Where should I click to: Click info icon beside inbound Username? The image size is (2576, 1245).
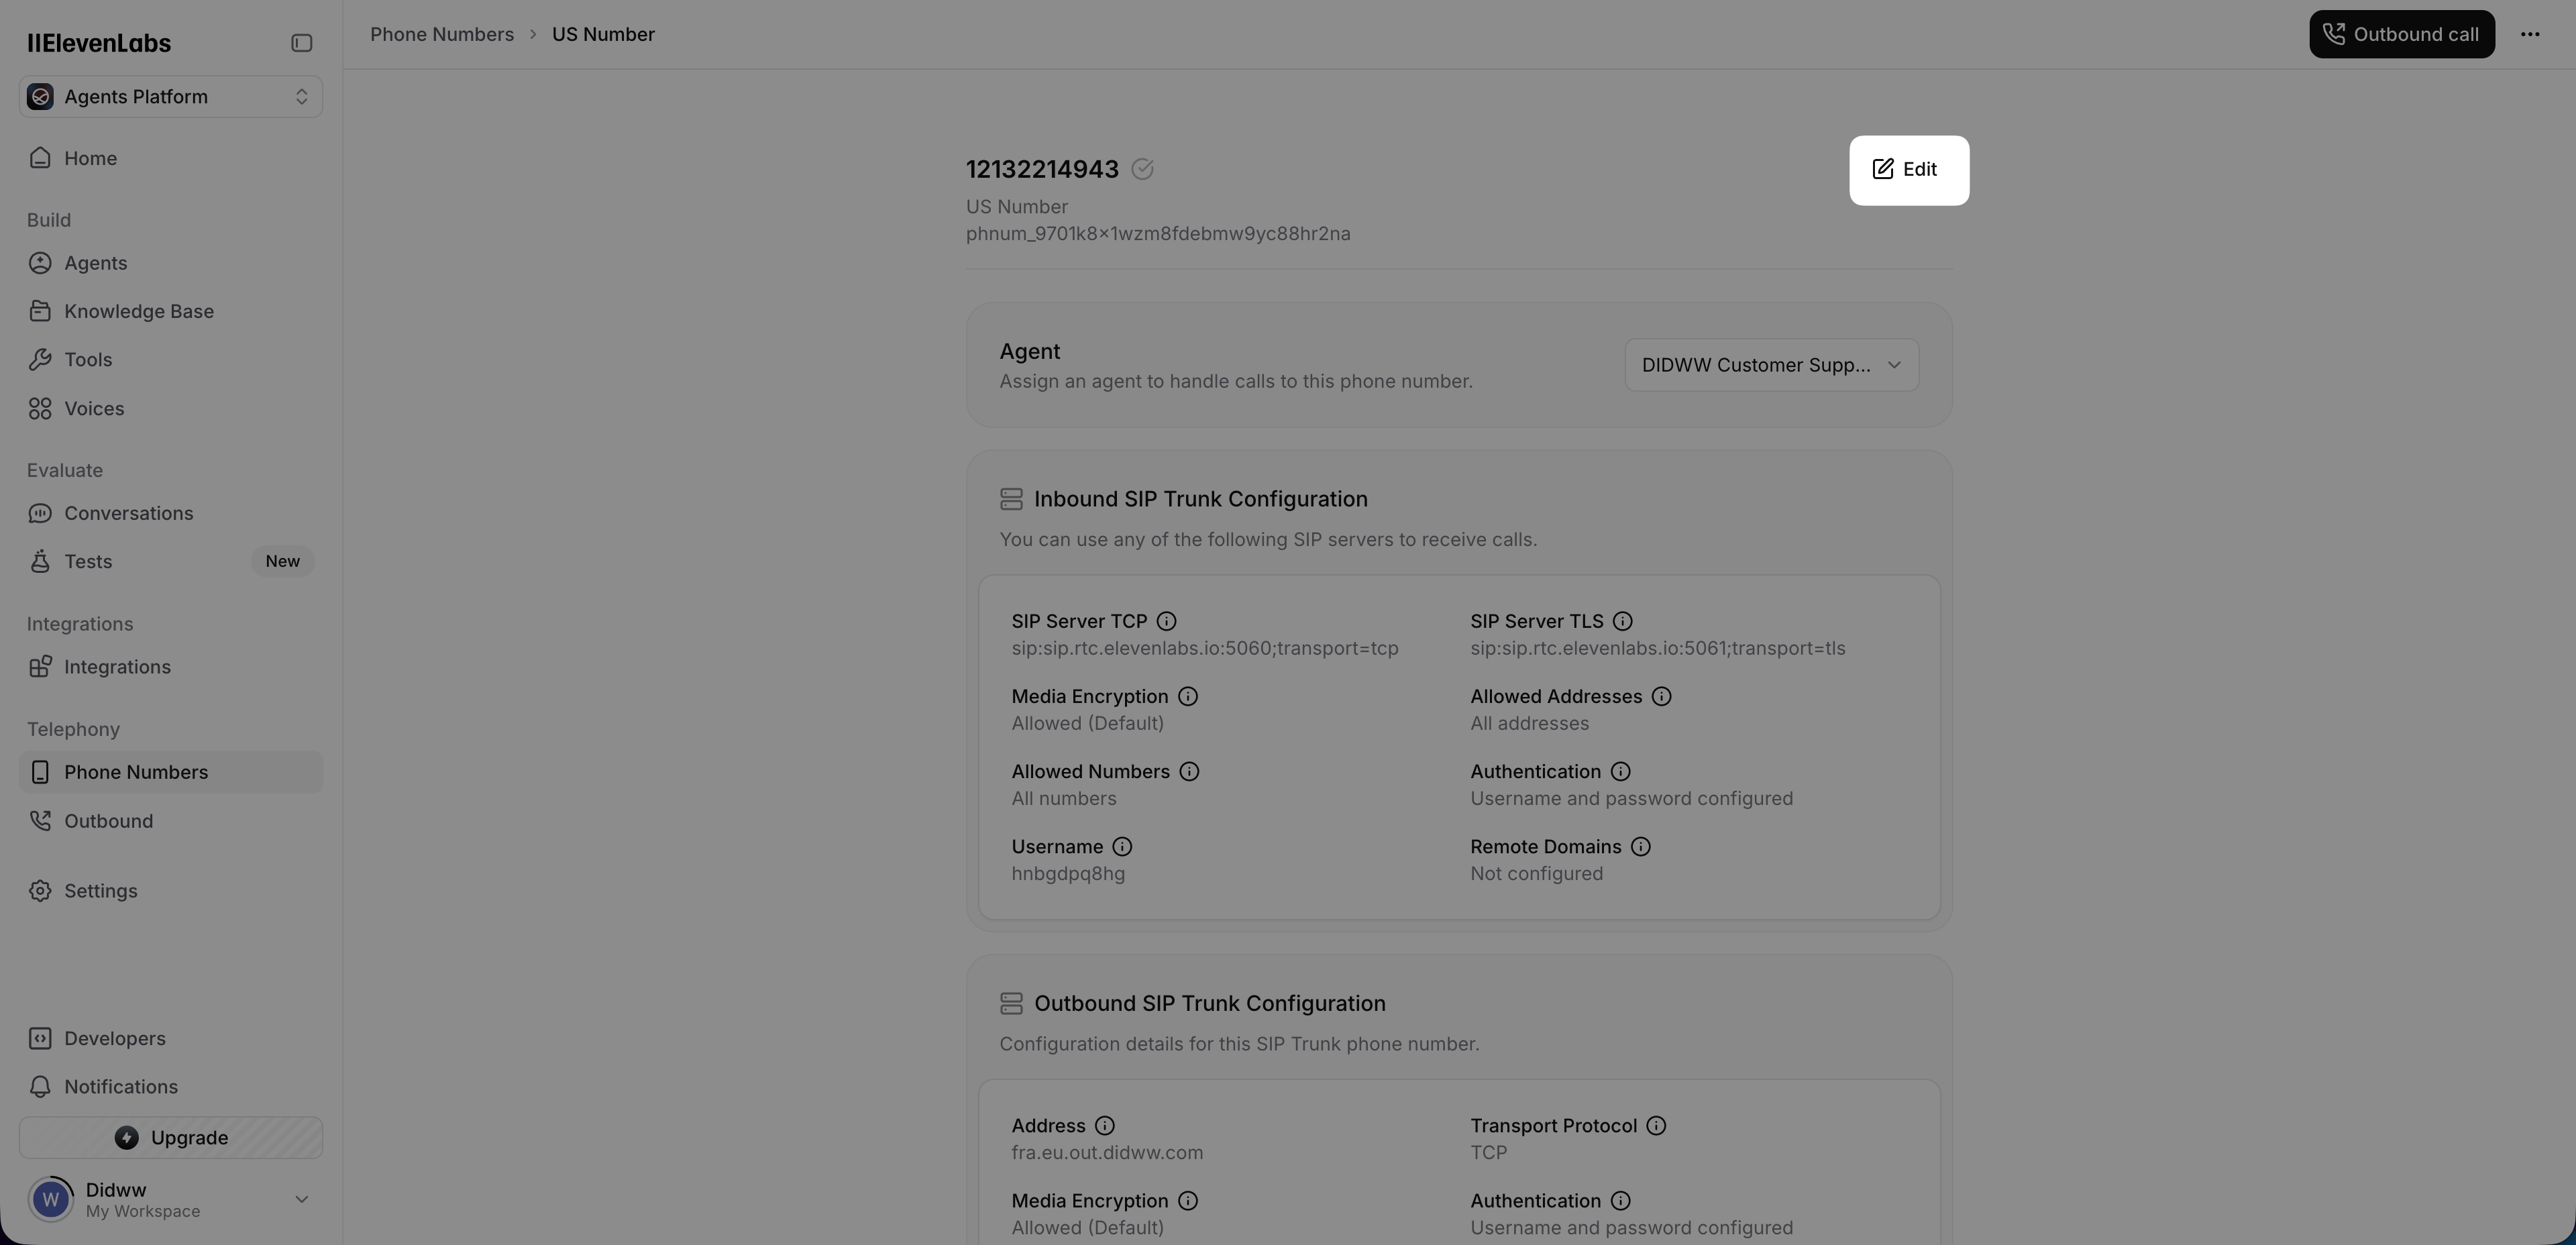click(1122, 847)
